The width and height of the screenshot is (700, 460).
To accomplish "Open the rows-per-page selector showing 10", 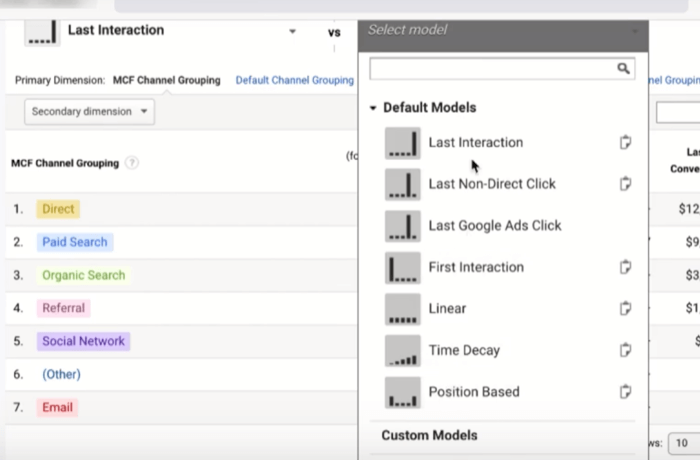I will tap(683, 443).
